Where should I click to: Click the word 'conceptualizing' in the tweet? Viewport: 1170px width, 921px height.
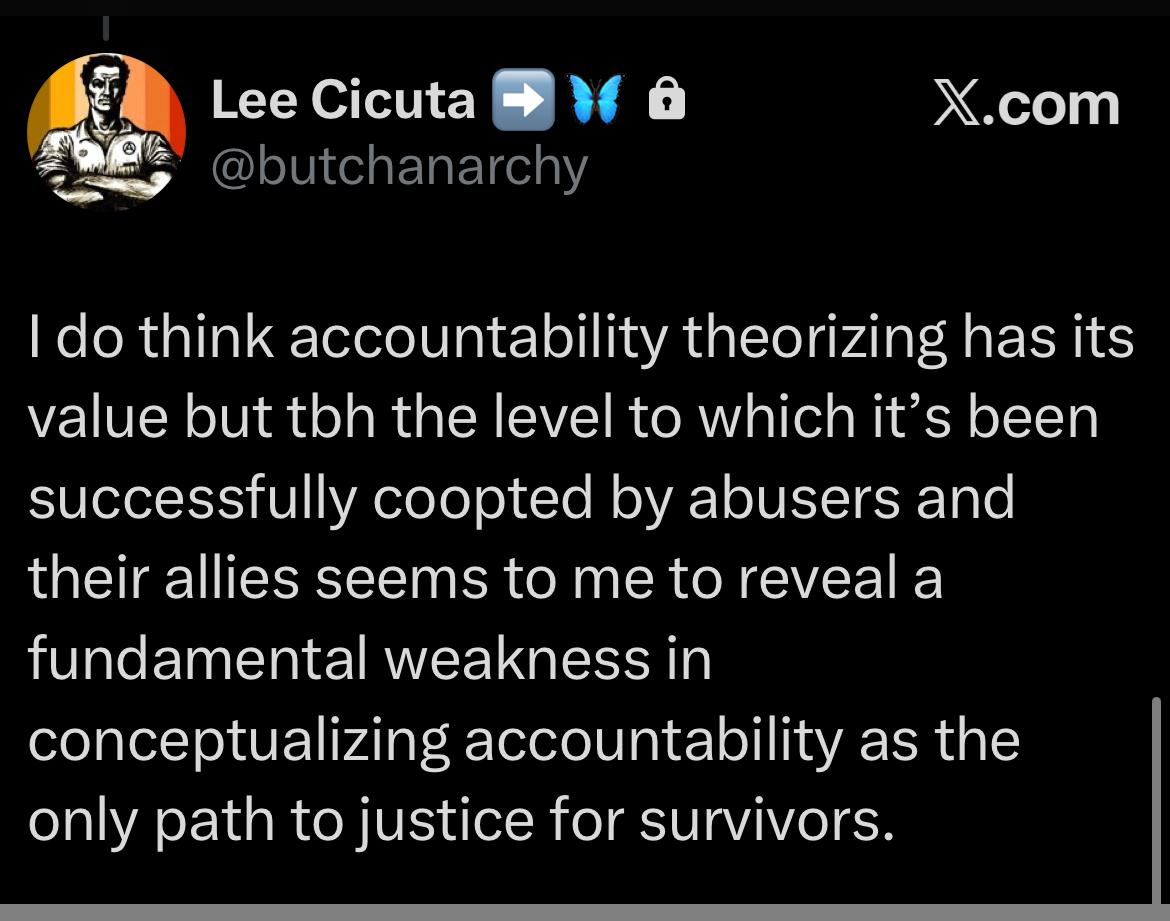[x=238, y=741]
